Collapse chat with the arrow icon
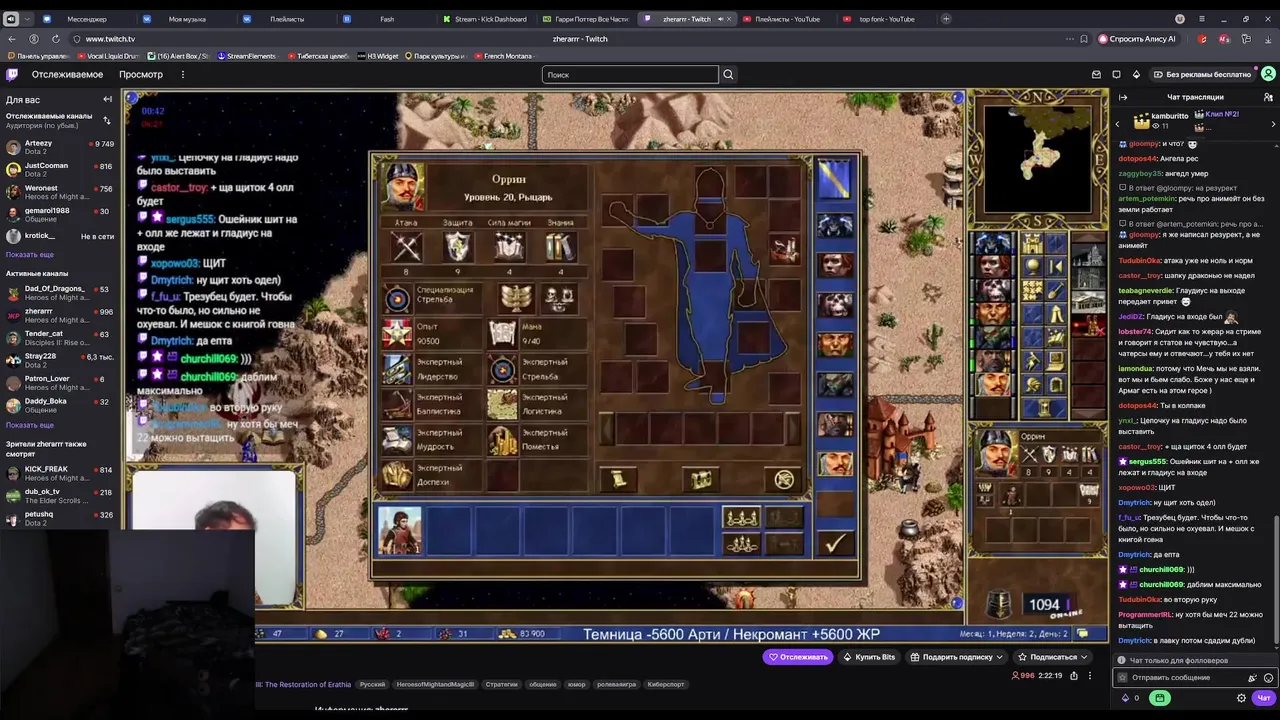This screenshot has width=1280, height=720. (x=1123, y=97)
